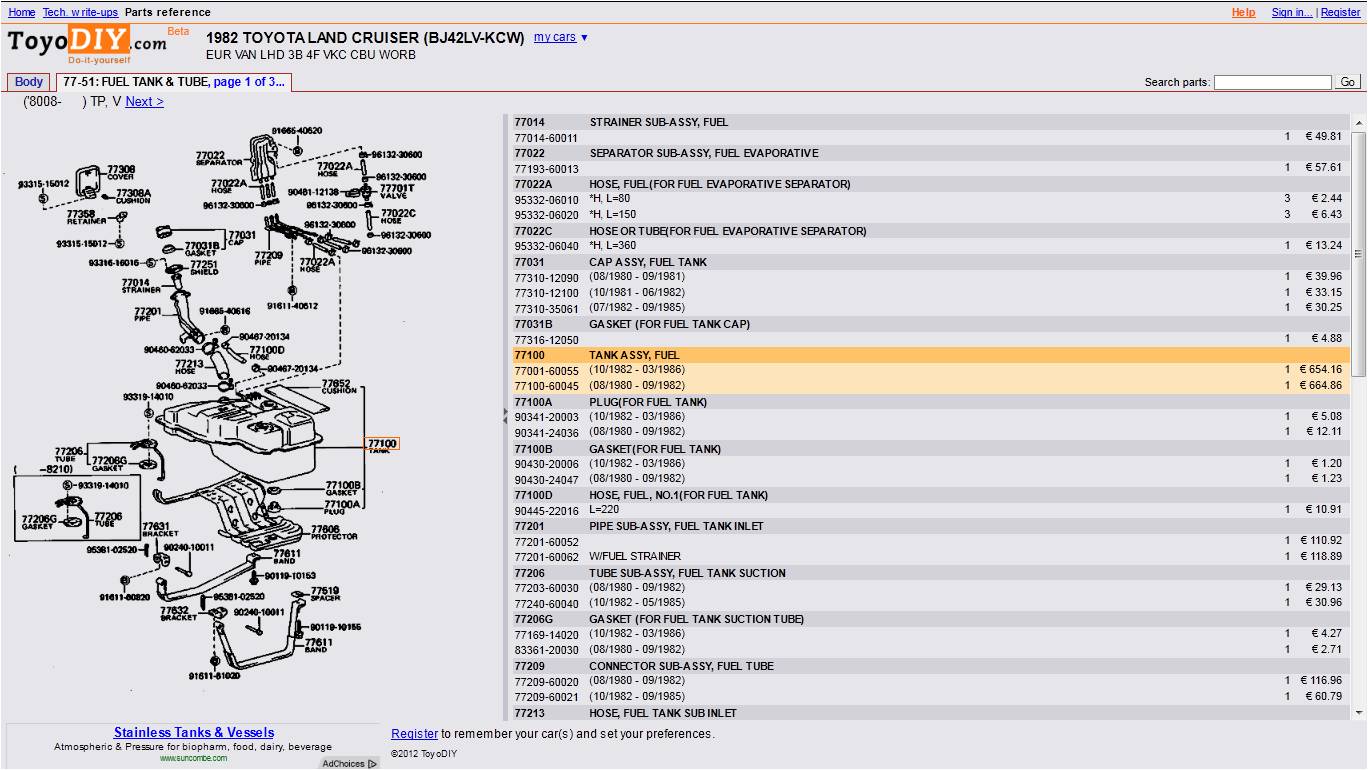Click part number 95332-06020
Screen dimensions: 1368x770
546,215
